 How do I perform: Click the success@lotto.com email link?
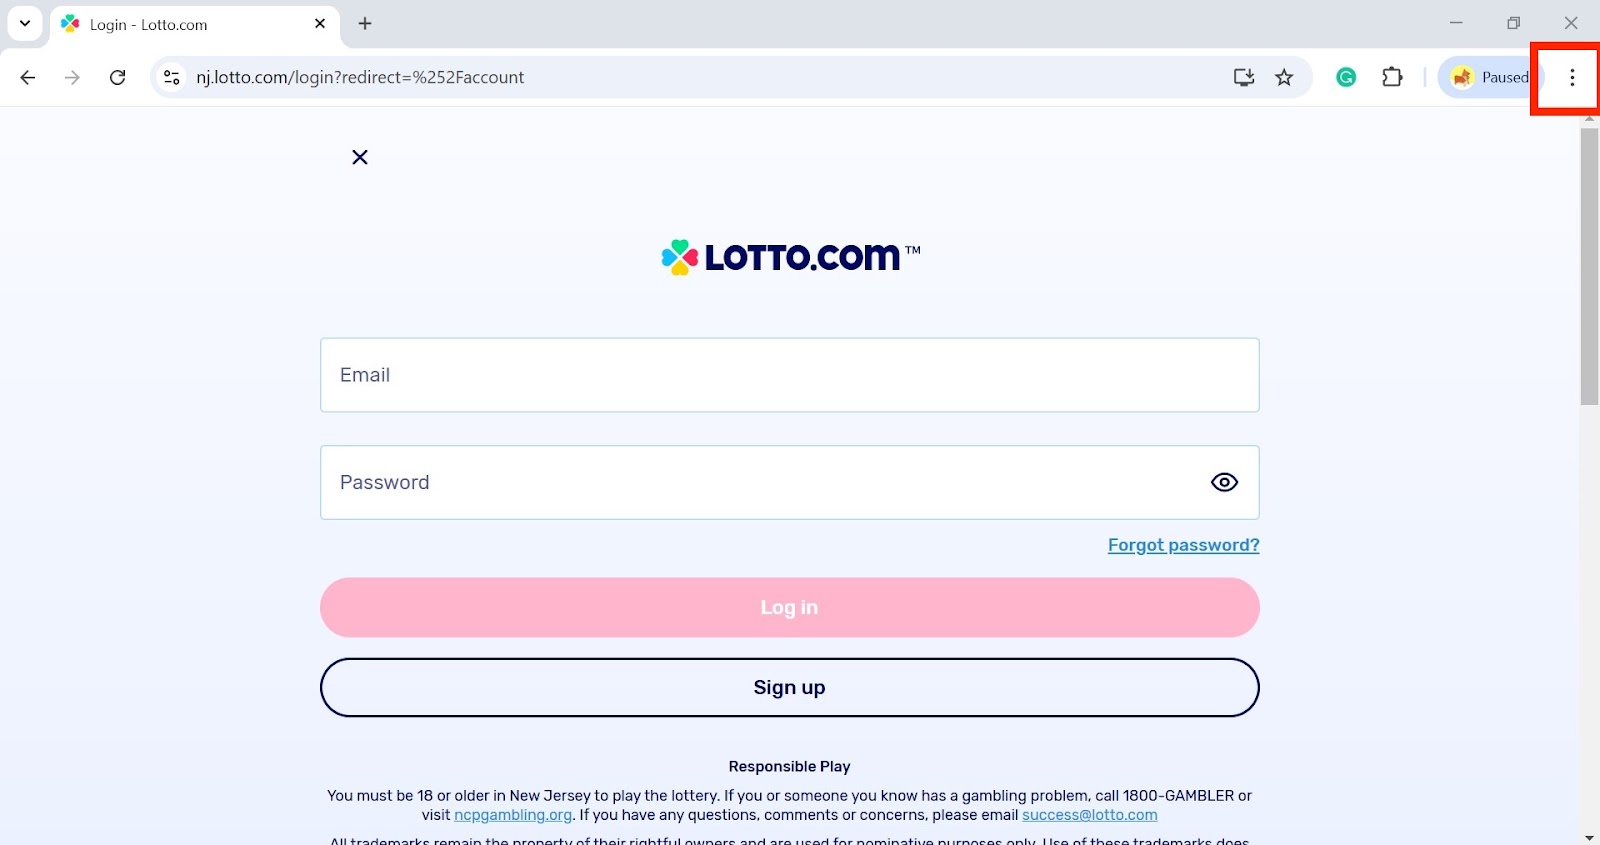click(x=1089, y=815)
